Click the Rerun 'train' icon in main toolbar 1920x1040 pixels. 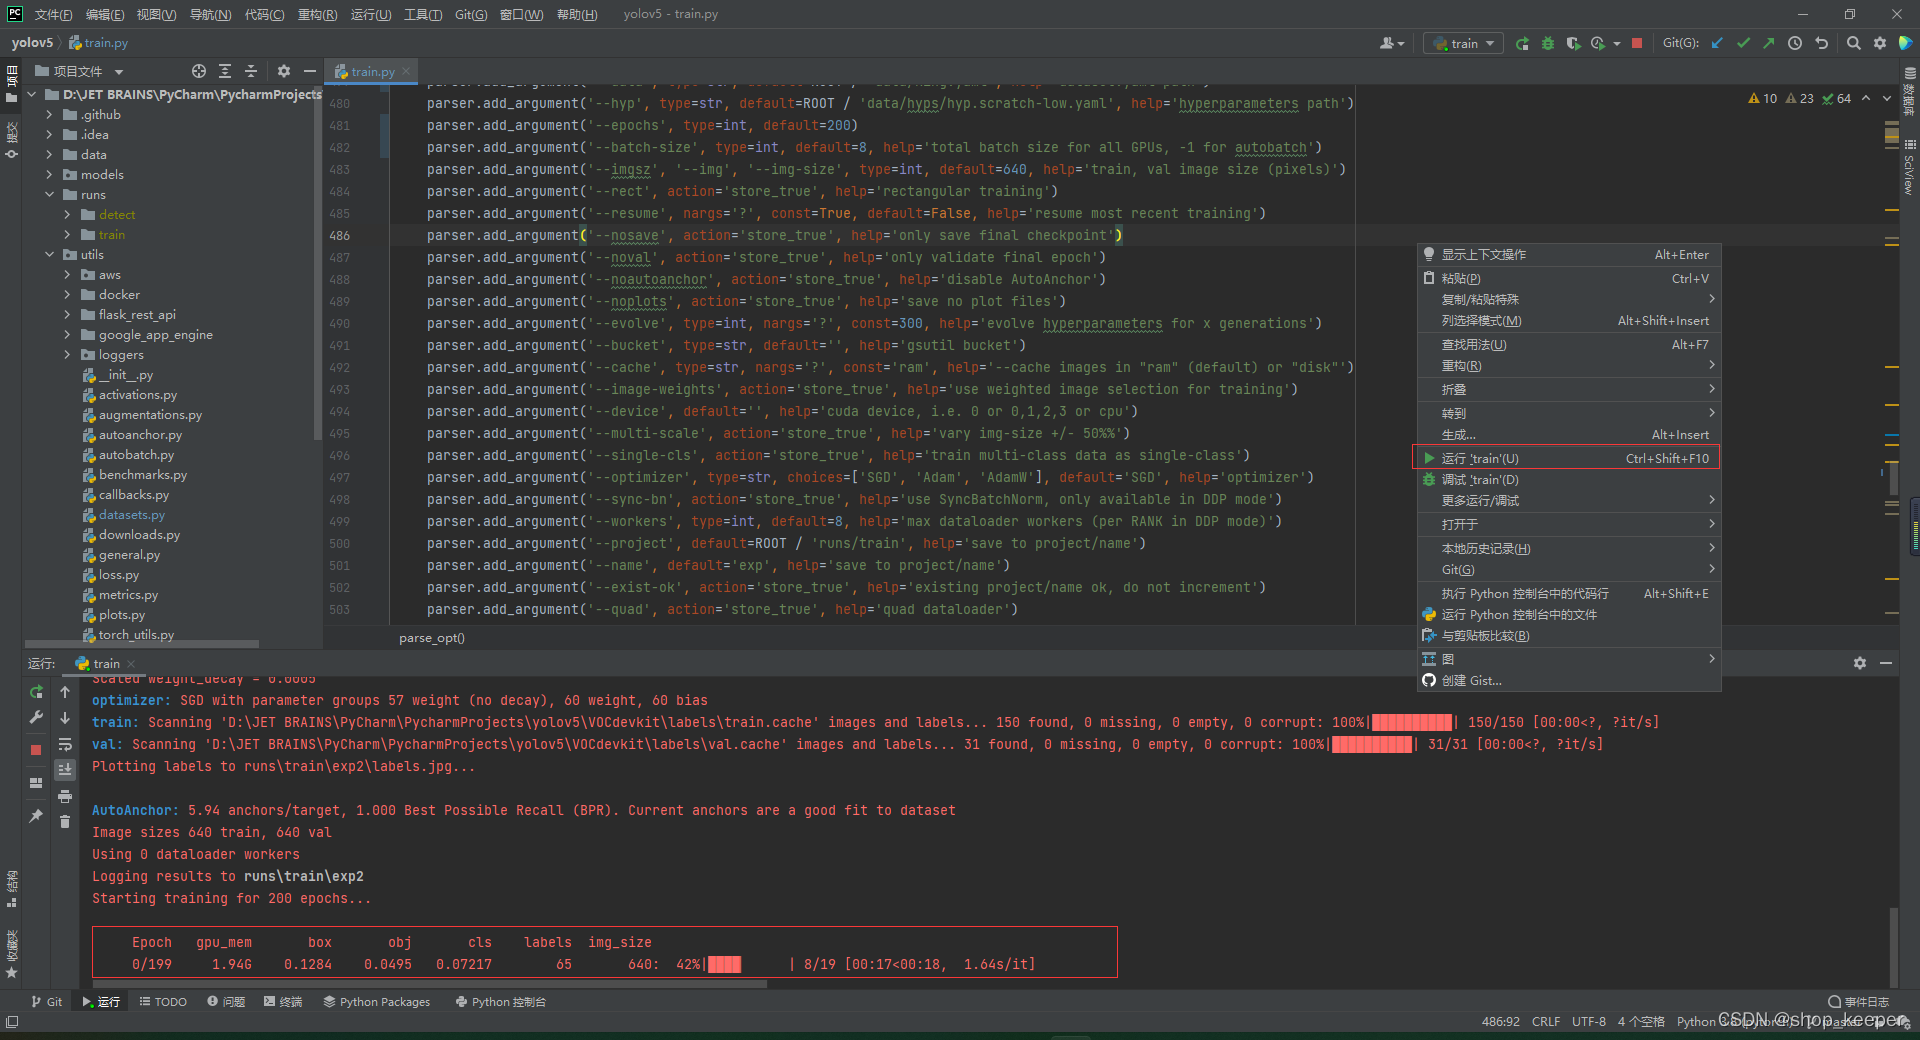[1522, 43]
